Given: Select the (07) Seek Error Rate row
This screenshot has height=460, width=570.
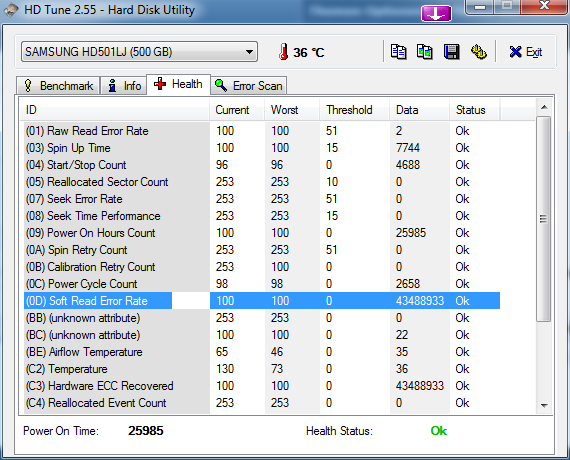Looking at the screenshot, I should click(262, 199).
